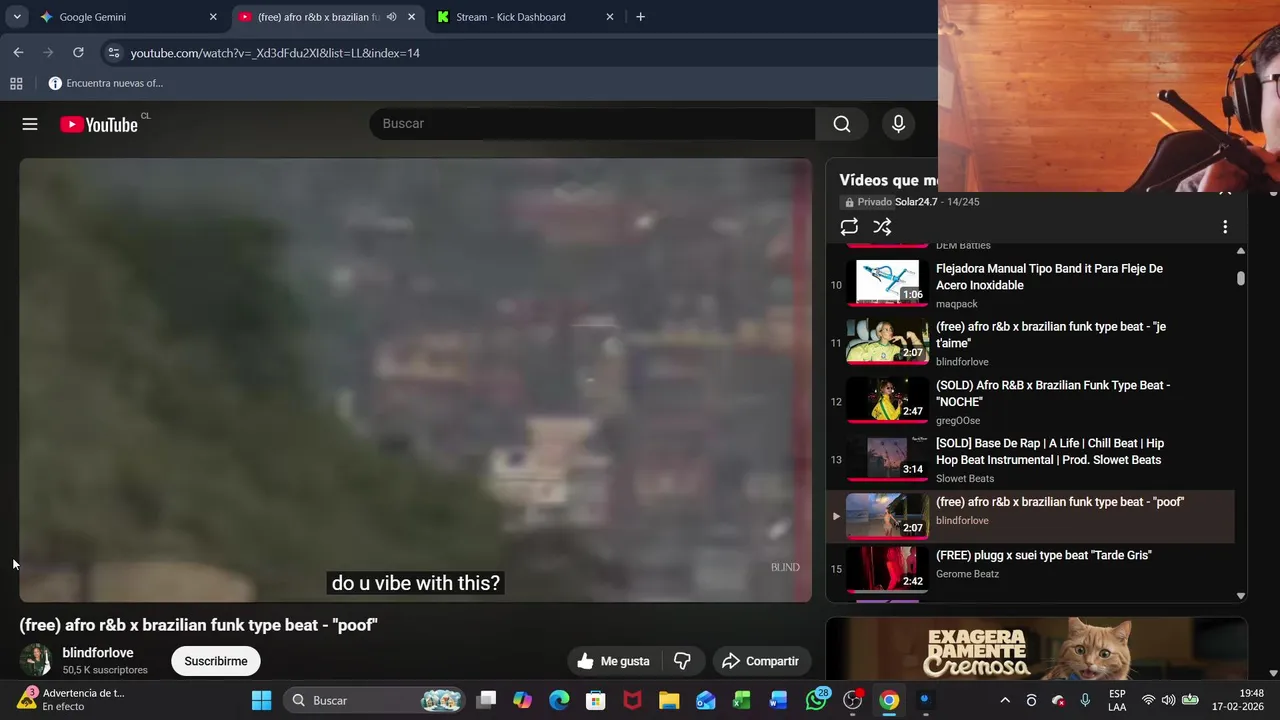Select the "poof" current playlist item
Viewport: 1280px width, 720px height.
(x=1030, y=516)
